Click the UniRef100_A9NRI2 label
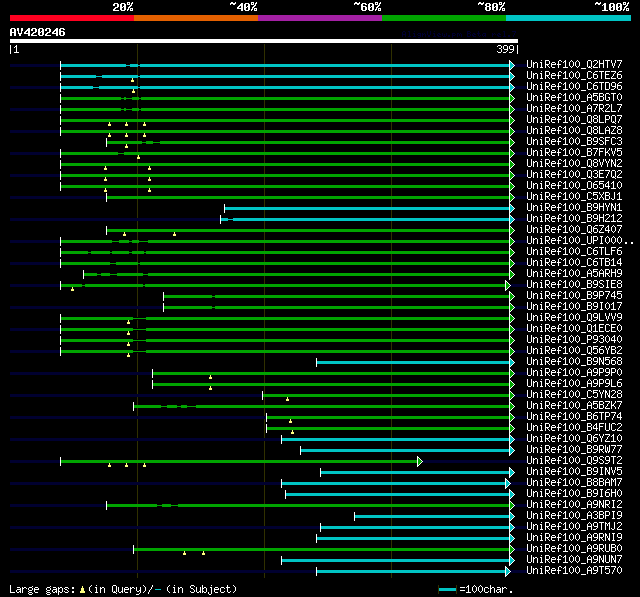 [x=574, y=505]
